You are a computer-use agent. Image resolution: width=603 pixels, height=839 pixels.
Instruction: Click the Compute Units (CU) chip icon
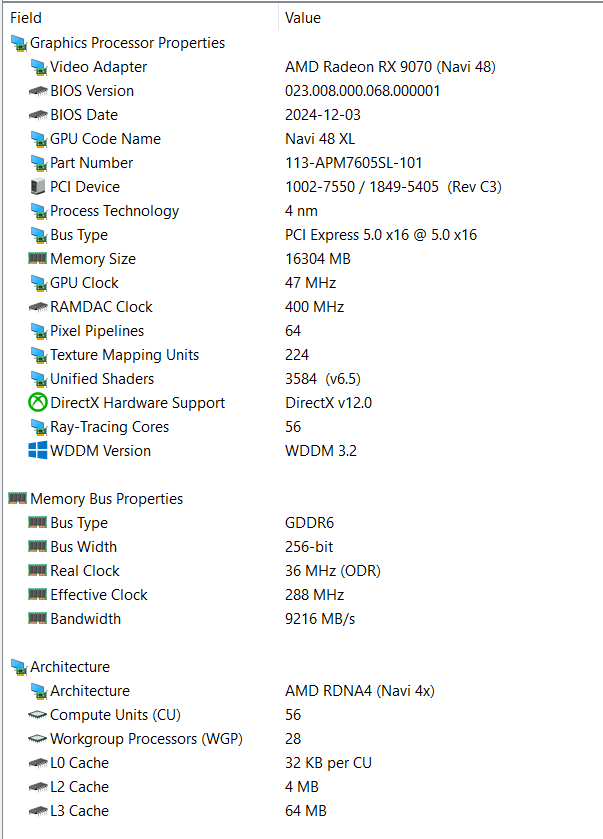click(x=38, y=715)
